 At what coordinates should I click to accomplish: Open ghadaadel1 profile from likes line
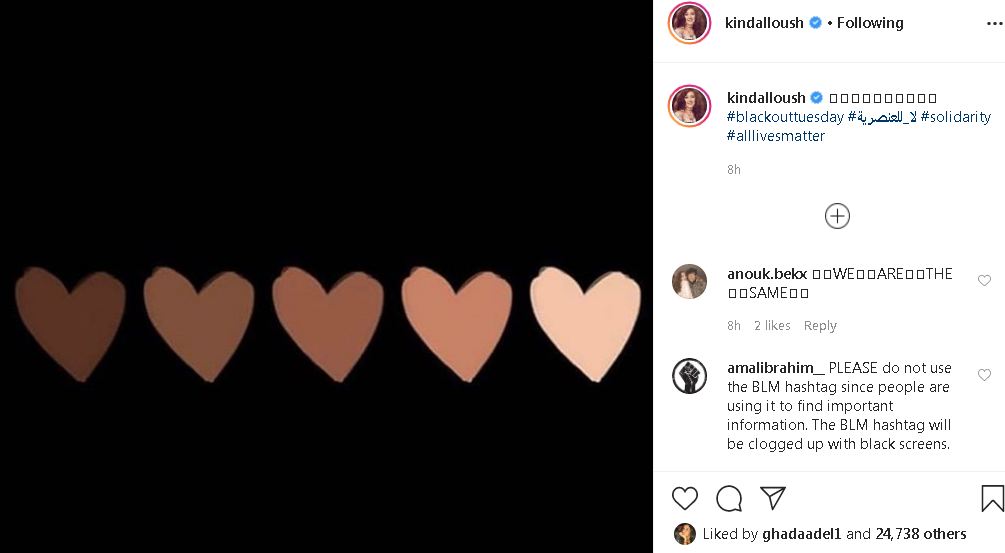801,534
